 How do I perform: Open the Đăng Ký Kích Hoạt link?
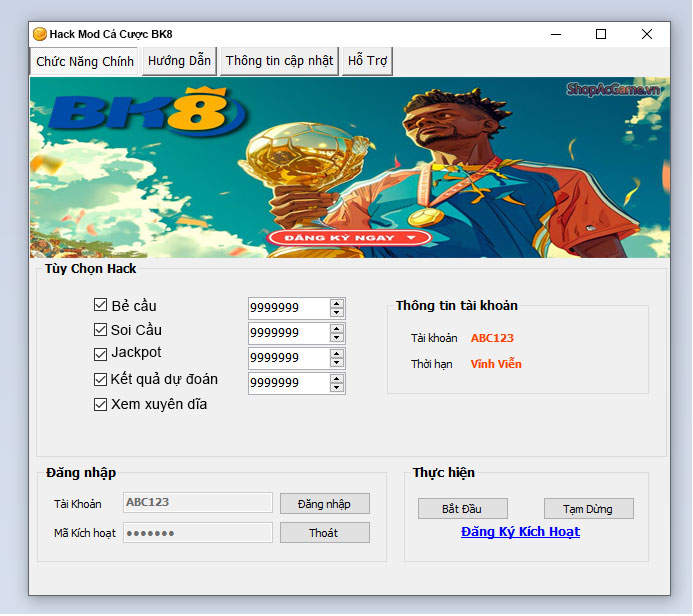tap(520, 532)
